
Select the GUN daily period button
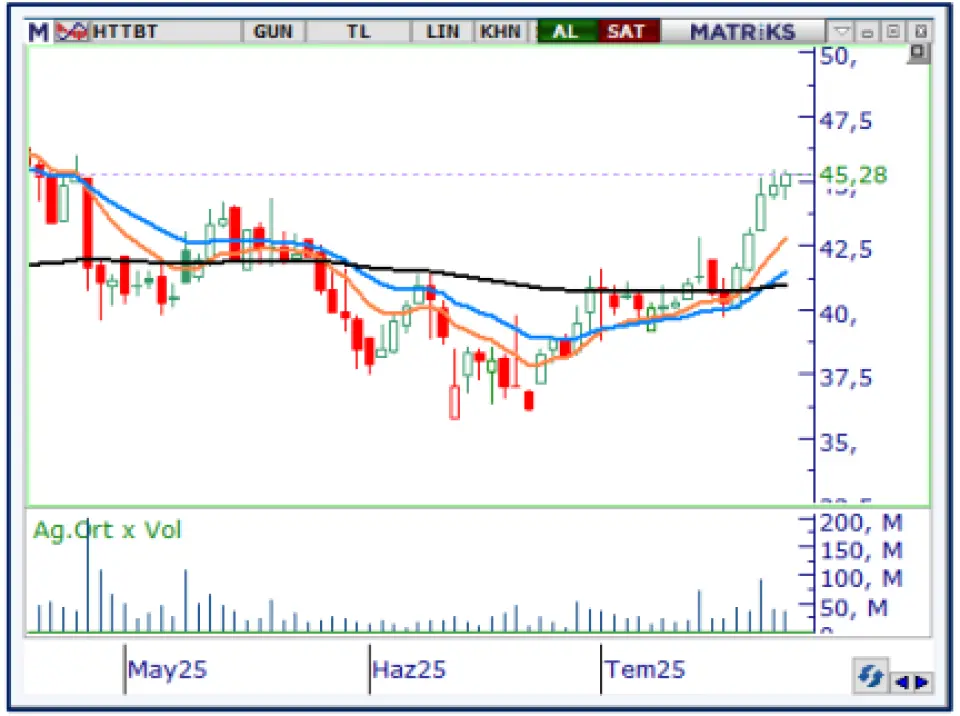point(273,31)
